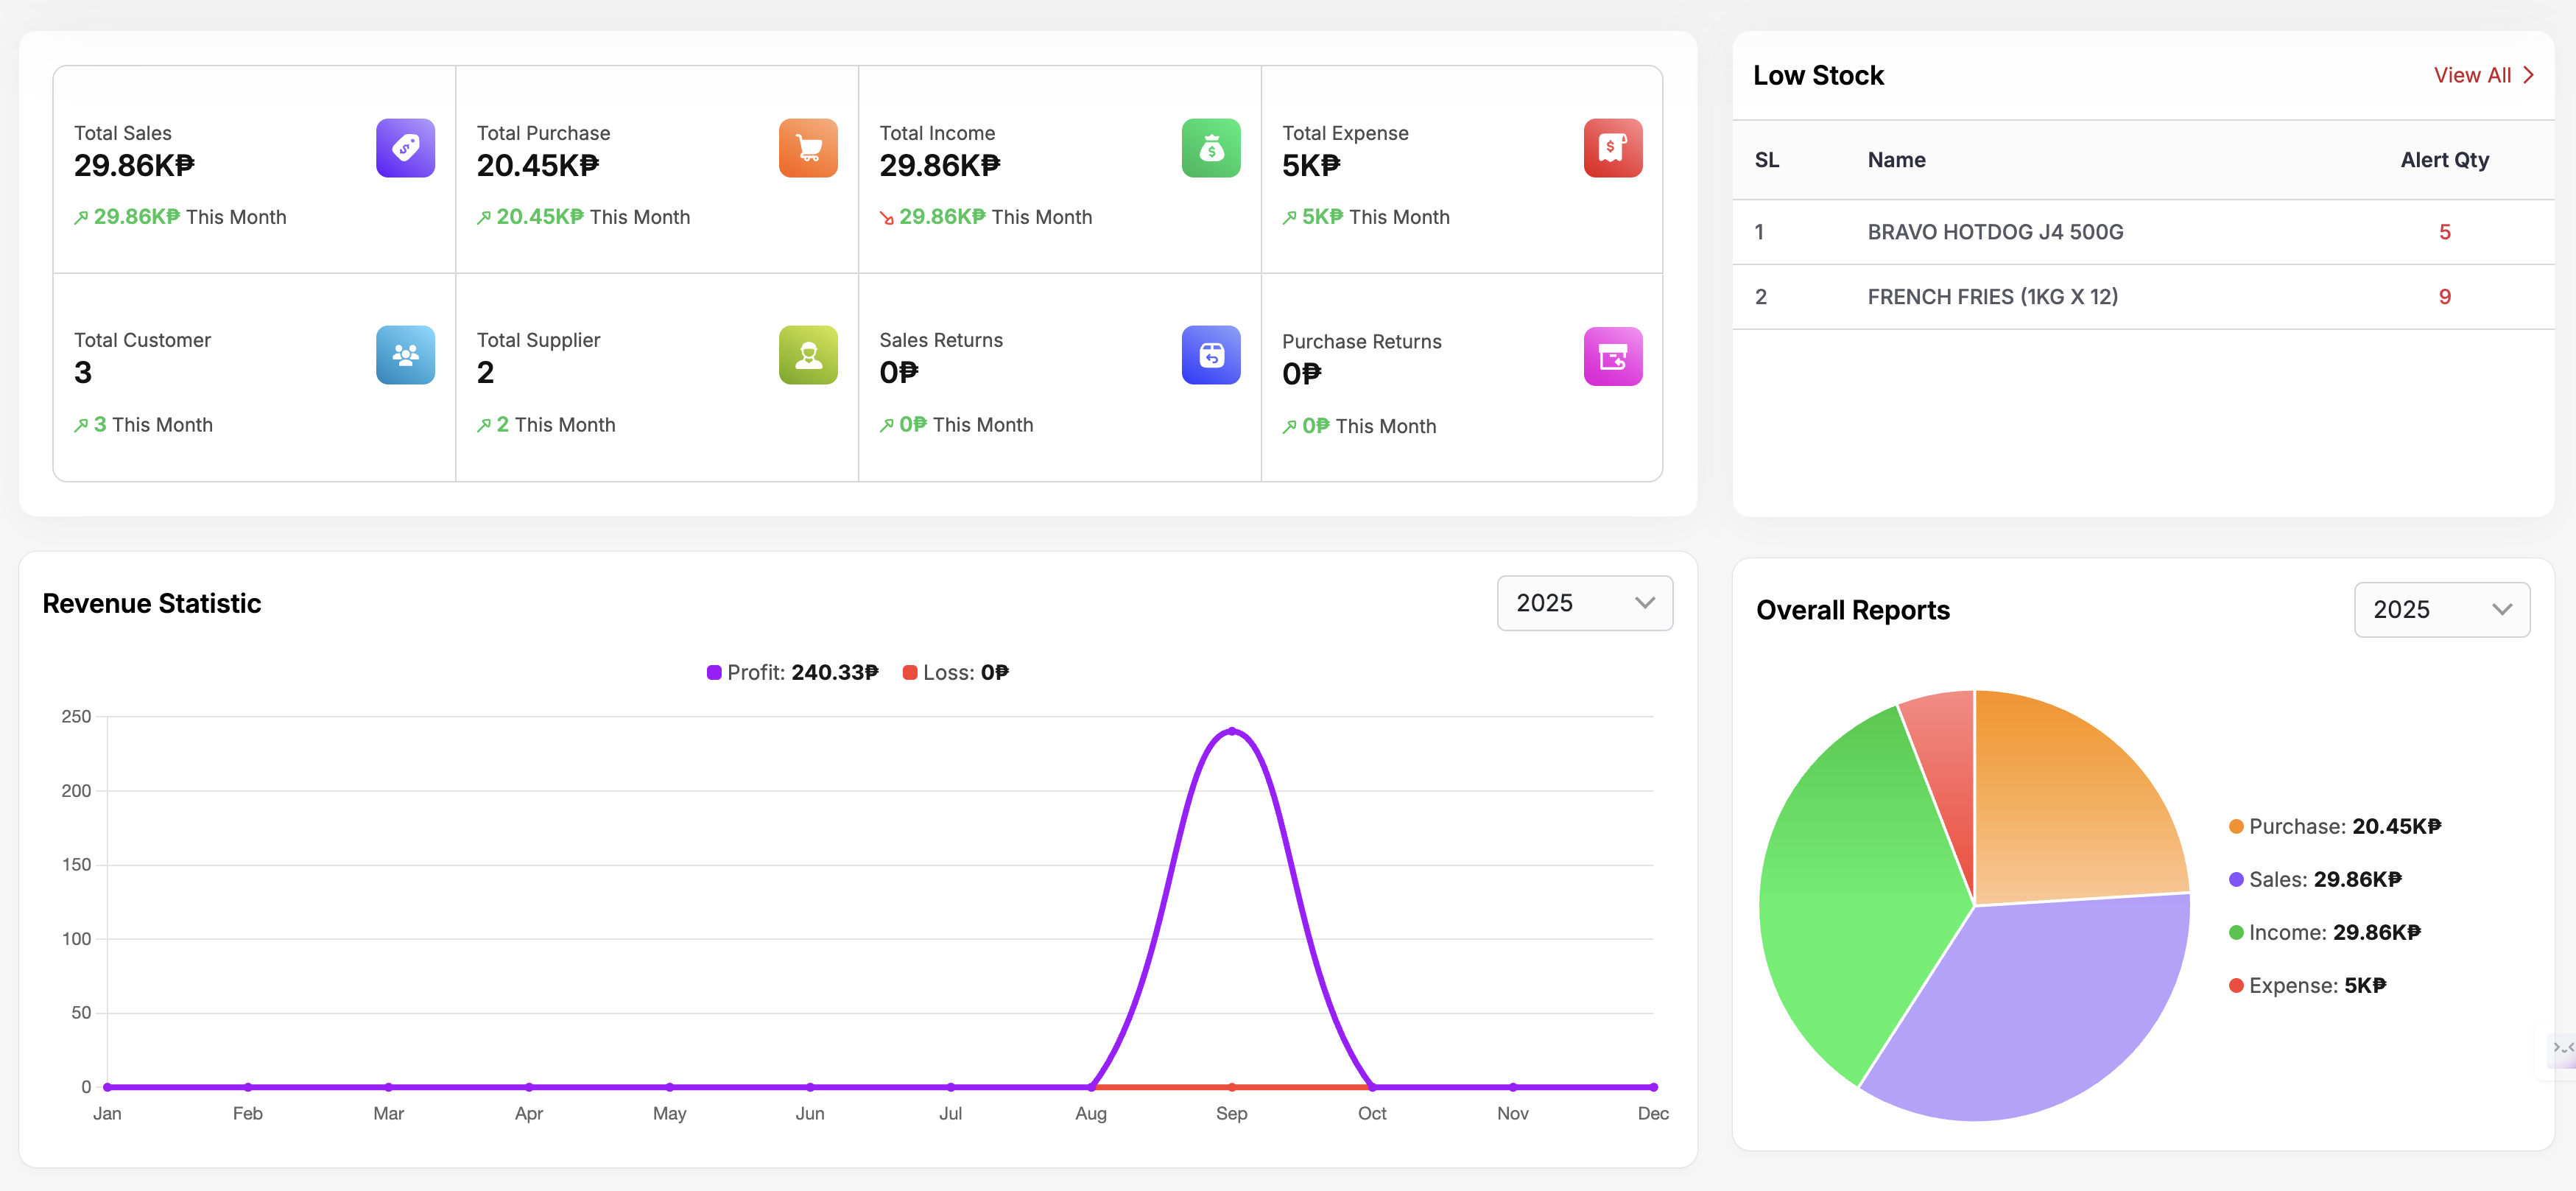Select the BRAVO HOTDOG J4 500G row
Screen dimensions: 2576x1191
point(1995,232)
